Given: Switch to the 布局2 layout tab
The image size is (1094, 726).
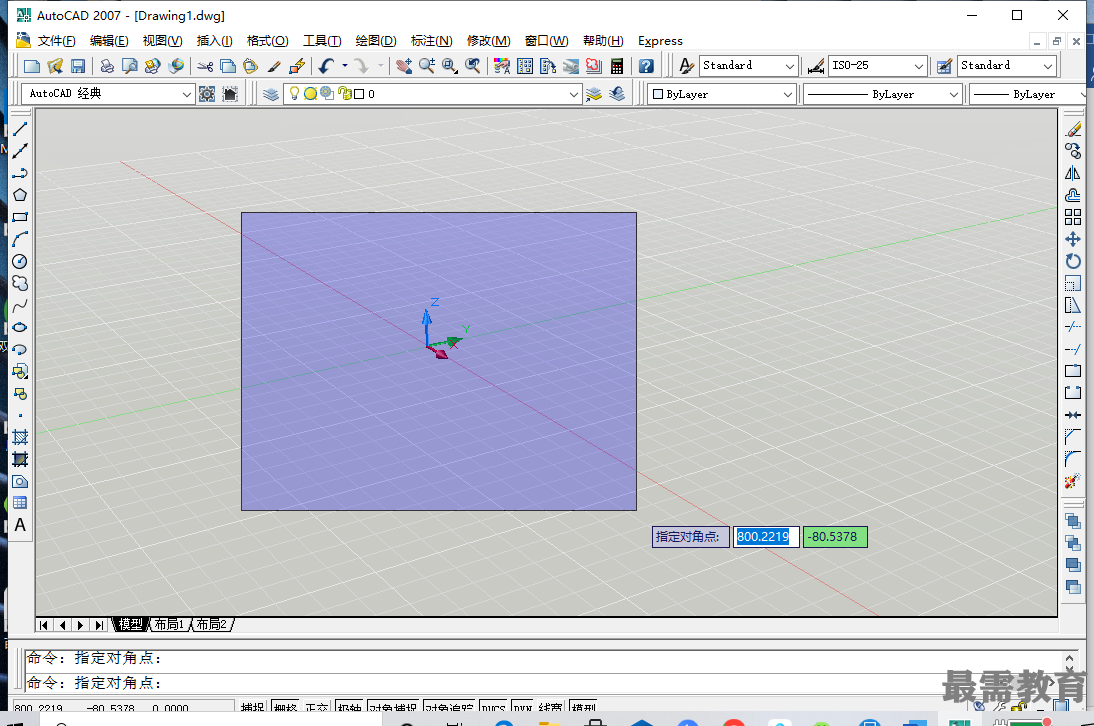Looking at the screenshot, I should click(211, 624).
